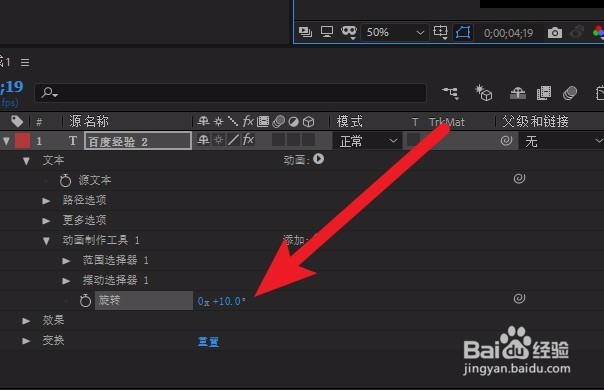This screenshot has width=604, height=390.
Task: Click the fx effects column header
Action: 248,121
